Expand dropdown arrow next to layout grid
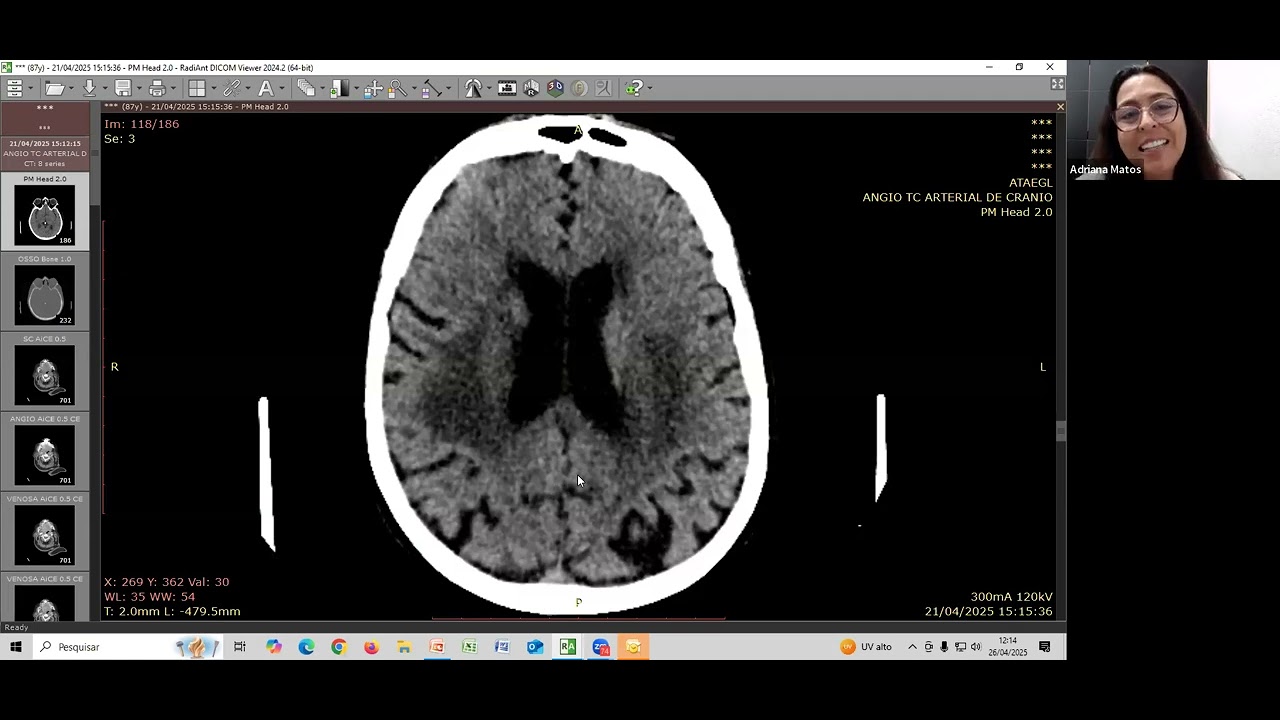The height and width of the screenshot is (720, 1280). pyautogui.click(x=213, y=89)
